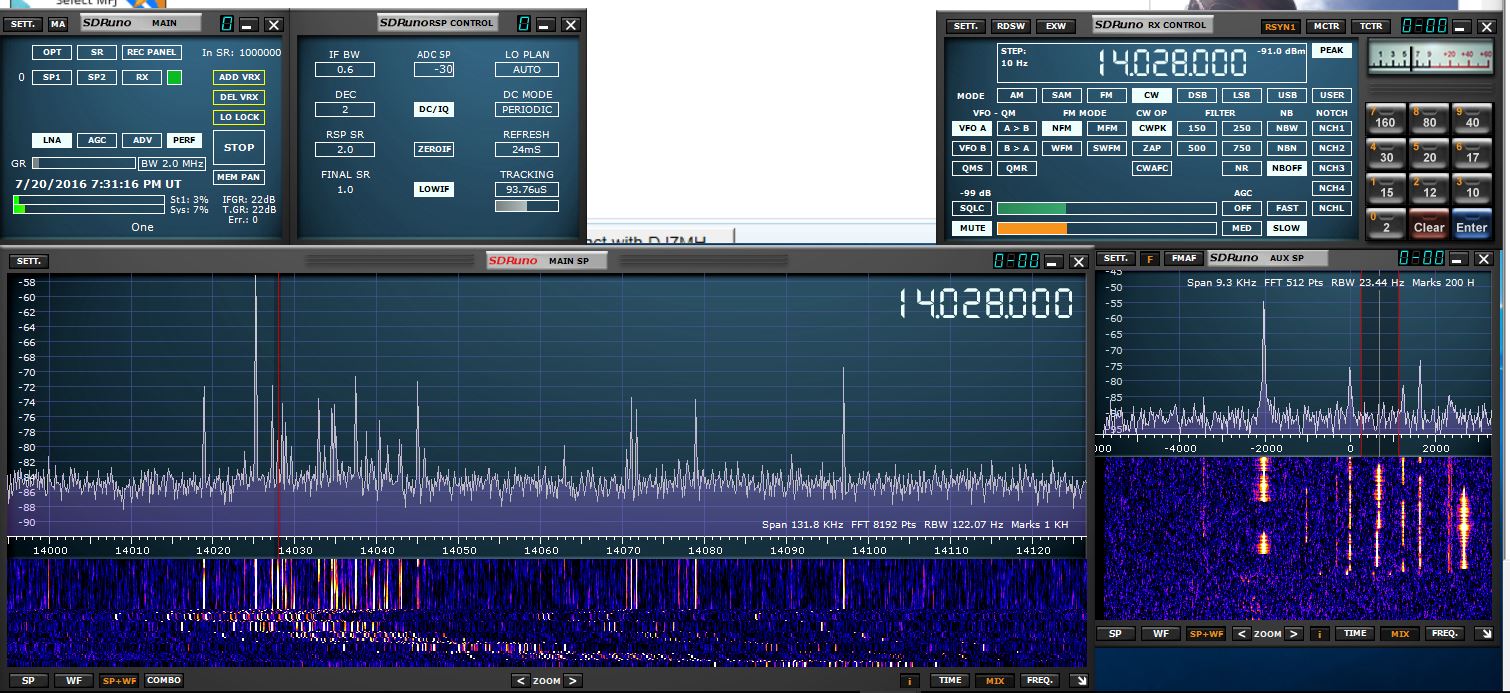This screenshot has height=693, width=1510.
Task: Open the REFRESH 24mS selector
Action: [x=527, y=149]
